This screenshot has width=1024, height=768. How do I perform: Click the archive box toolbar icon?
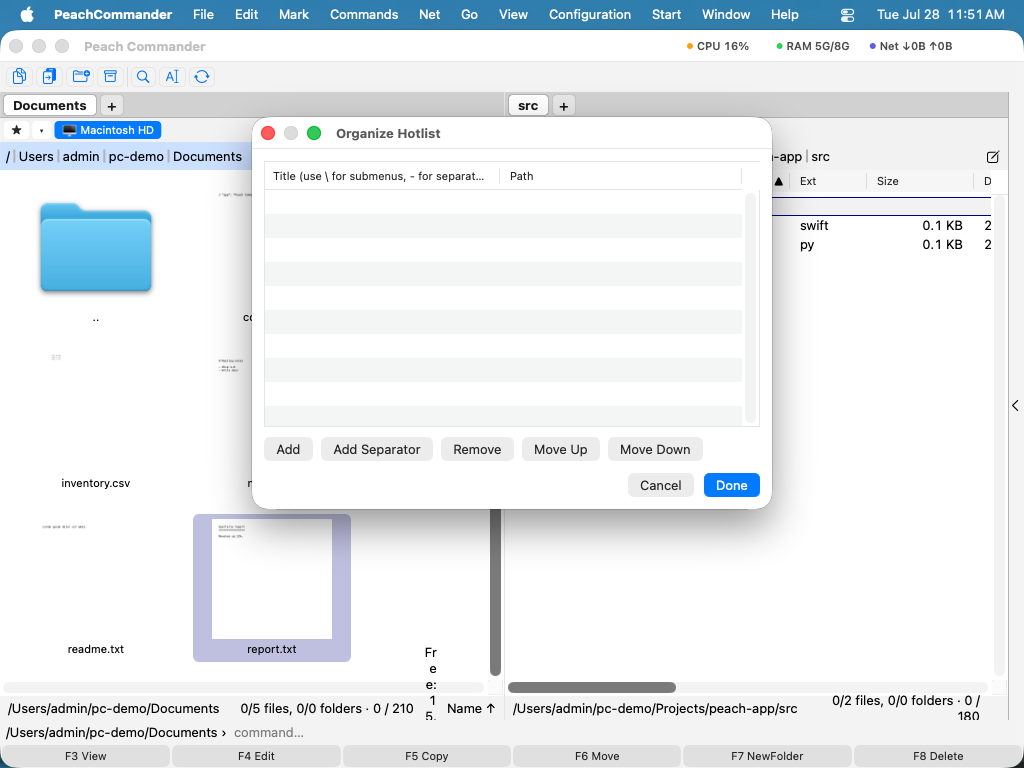tap(111, 76)
